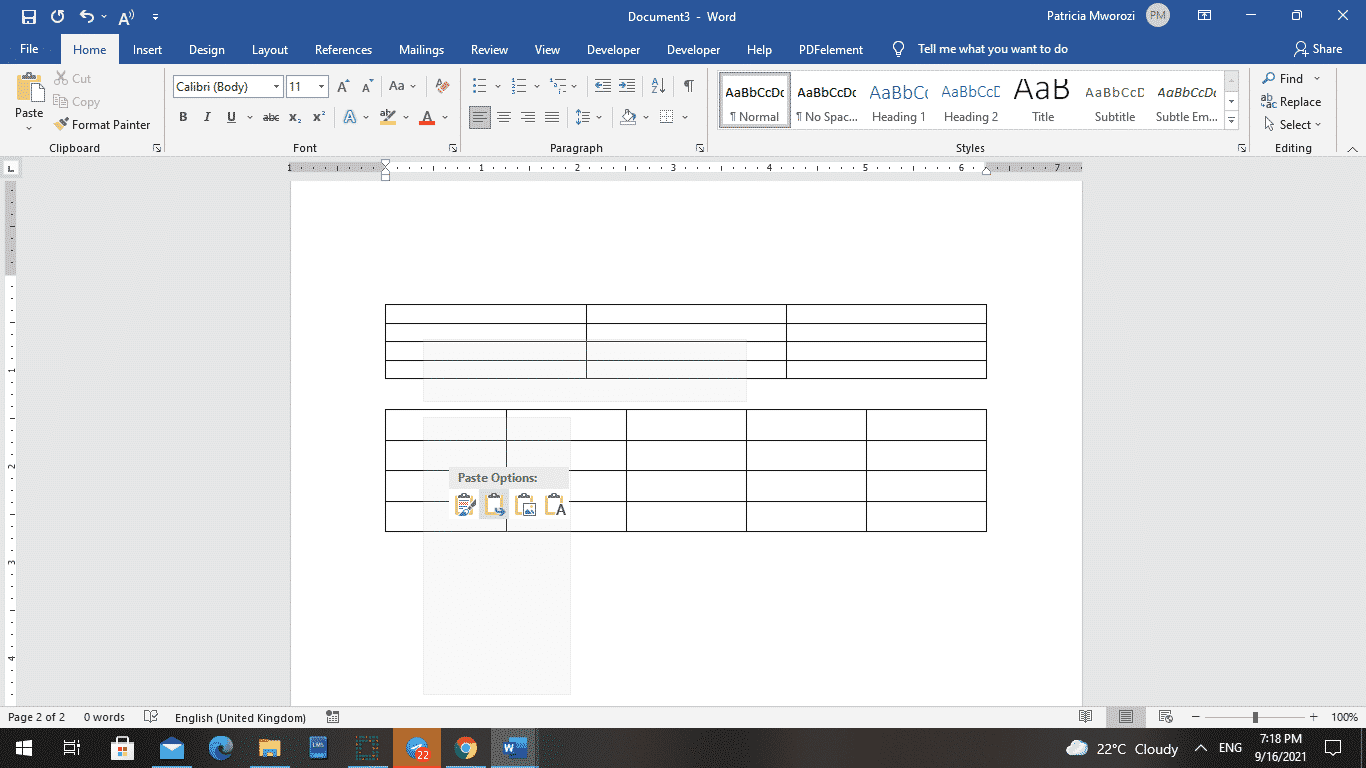Screen dimensions: 1366x768
Task: Switch to the Mailings ribbon tab
Action: [421, 48]
